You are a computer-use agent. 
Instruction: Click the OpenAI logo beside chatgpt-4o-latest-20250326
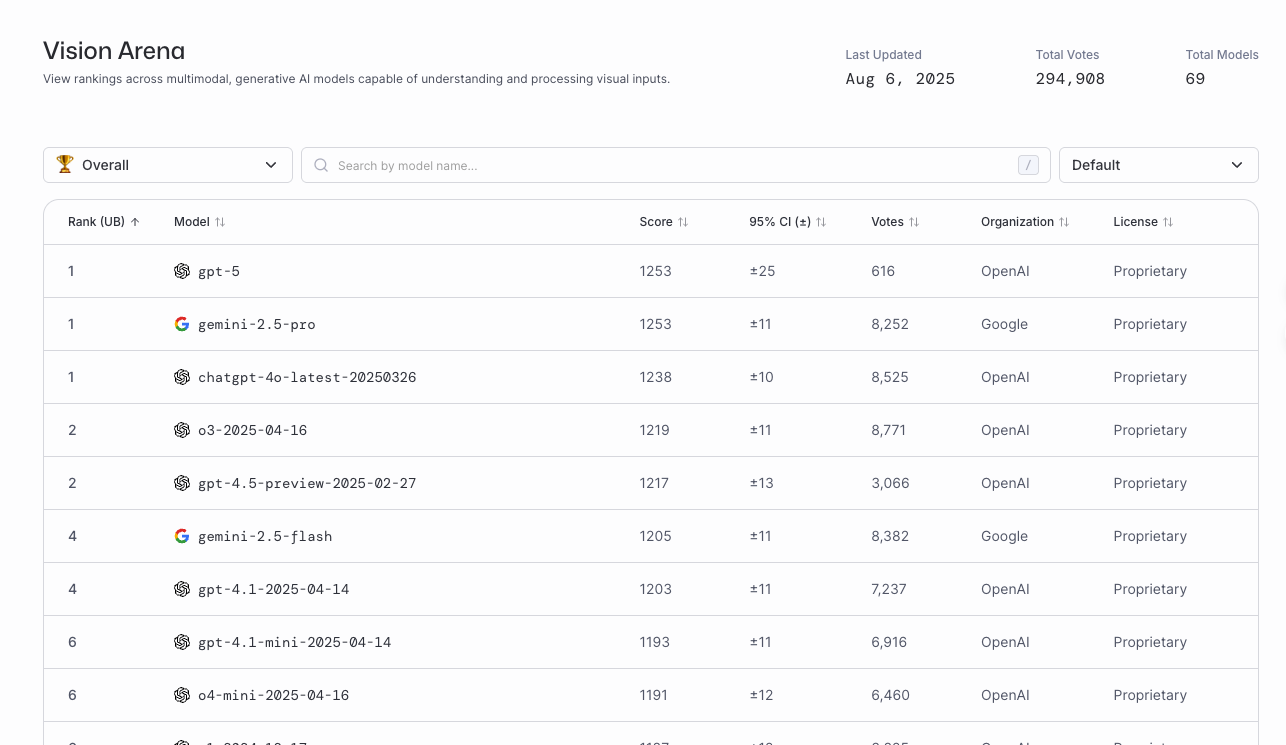[x=182, y=377]
